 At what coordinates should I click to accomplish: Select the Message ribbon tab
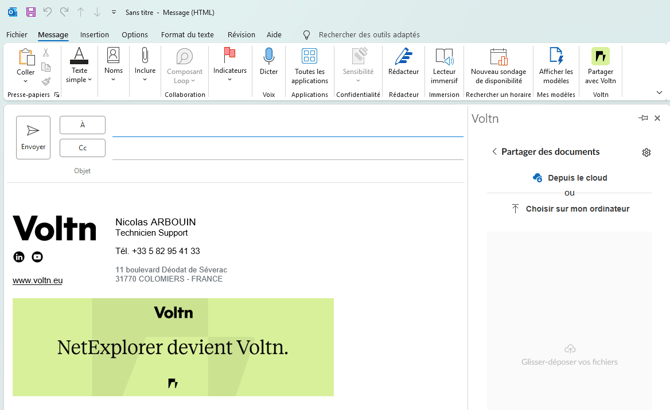tap(53, 35)
